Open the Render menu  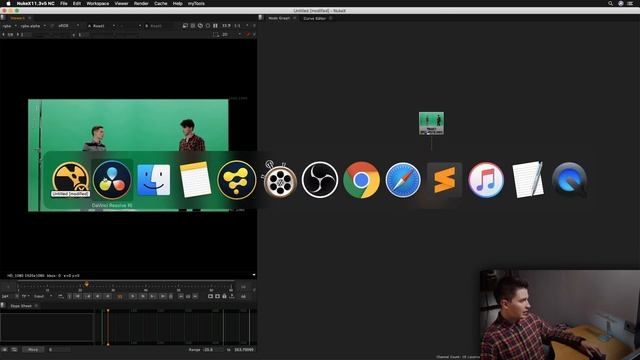[141, 3]
